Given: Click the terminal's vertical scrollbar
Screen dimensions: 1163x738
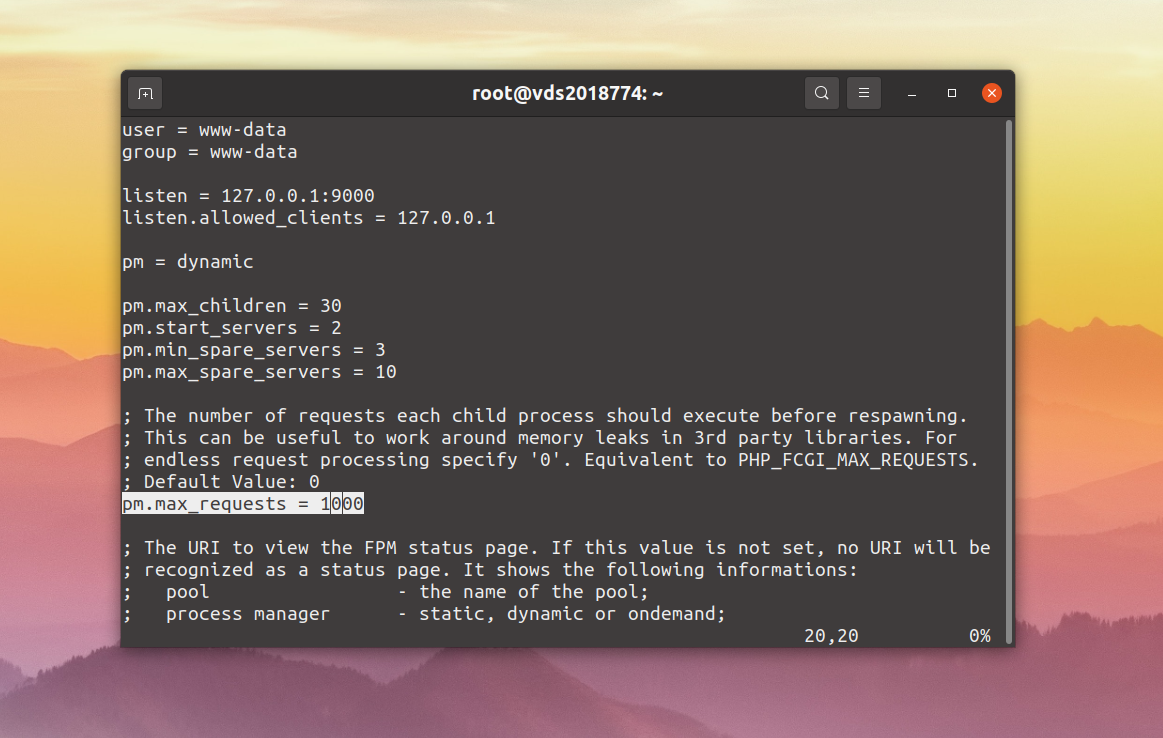Looking at the screenshot, I should pyautogui.click(x=1009, y=371).
